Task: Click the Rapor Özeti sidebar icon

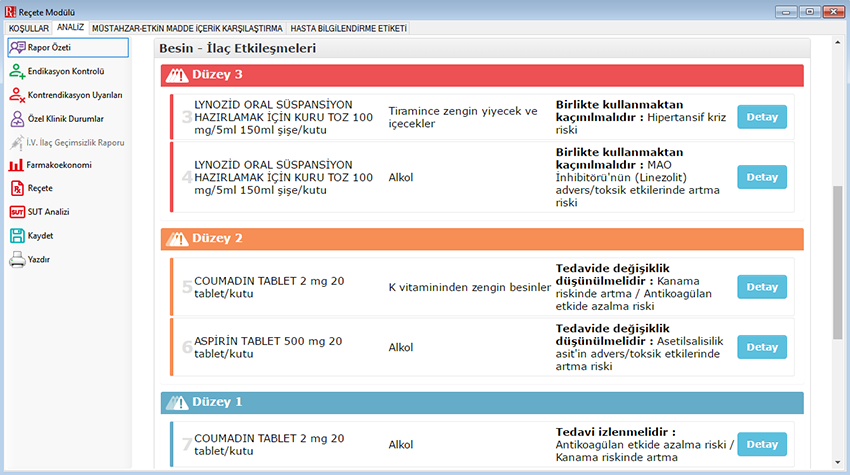Action: tap(17, 47)
